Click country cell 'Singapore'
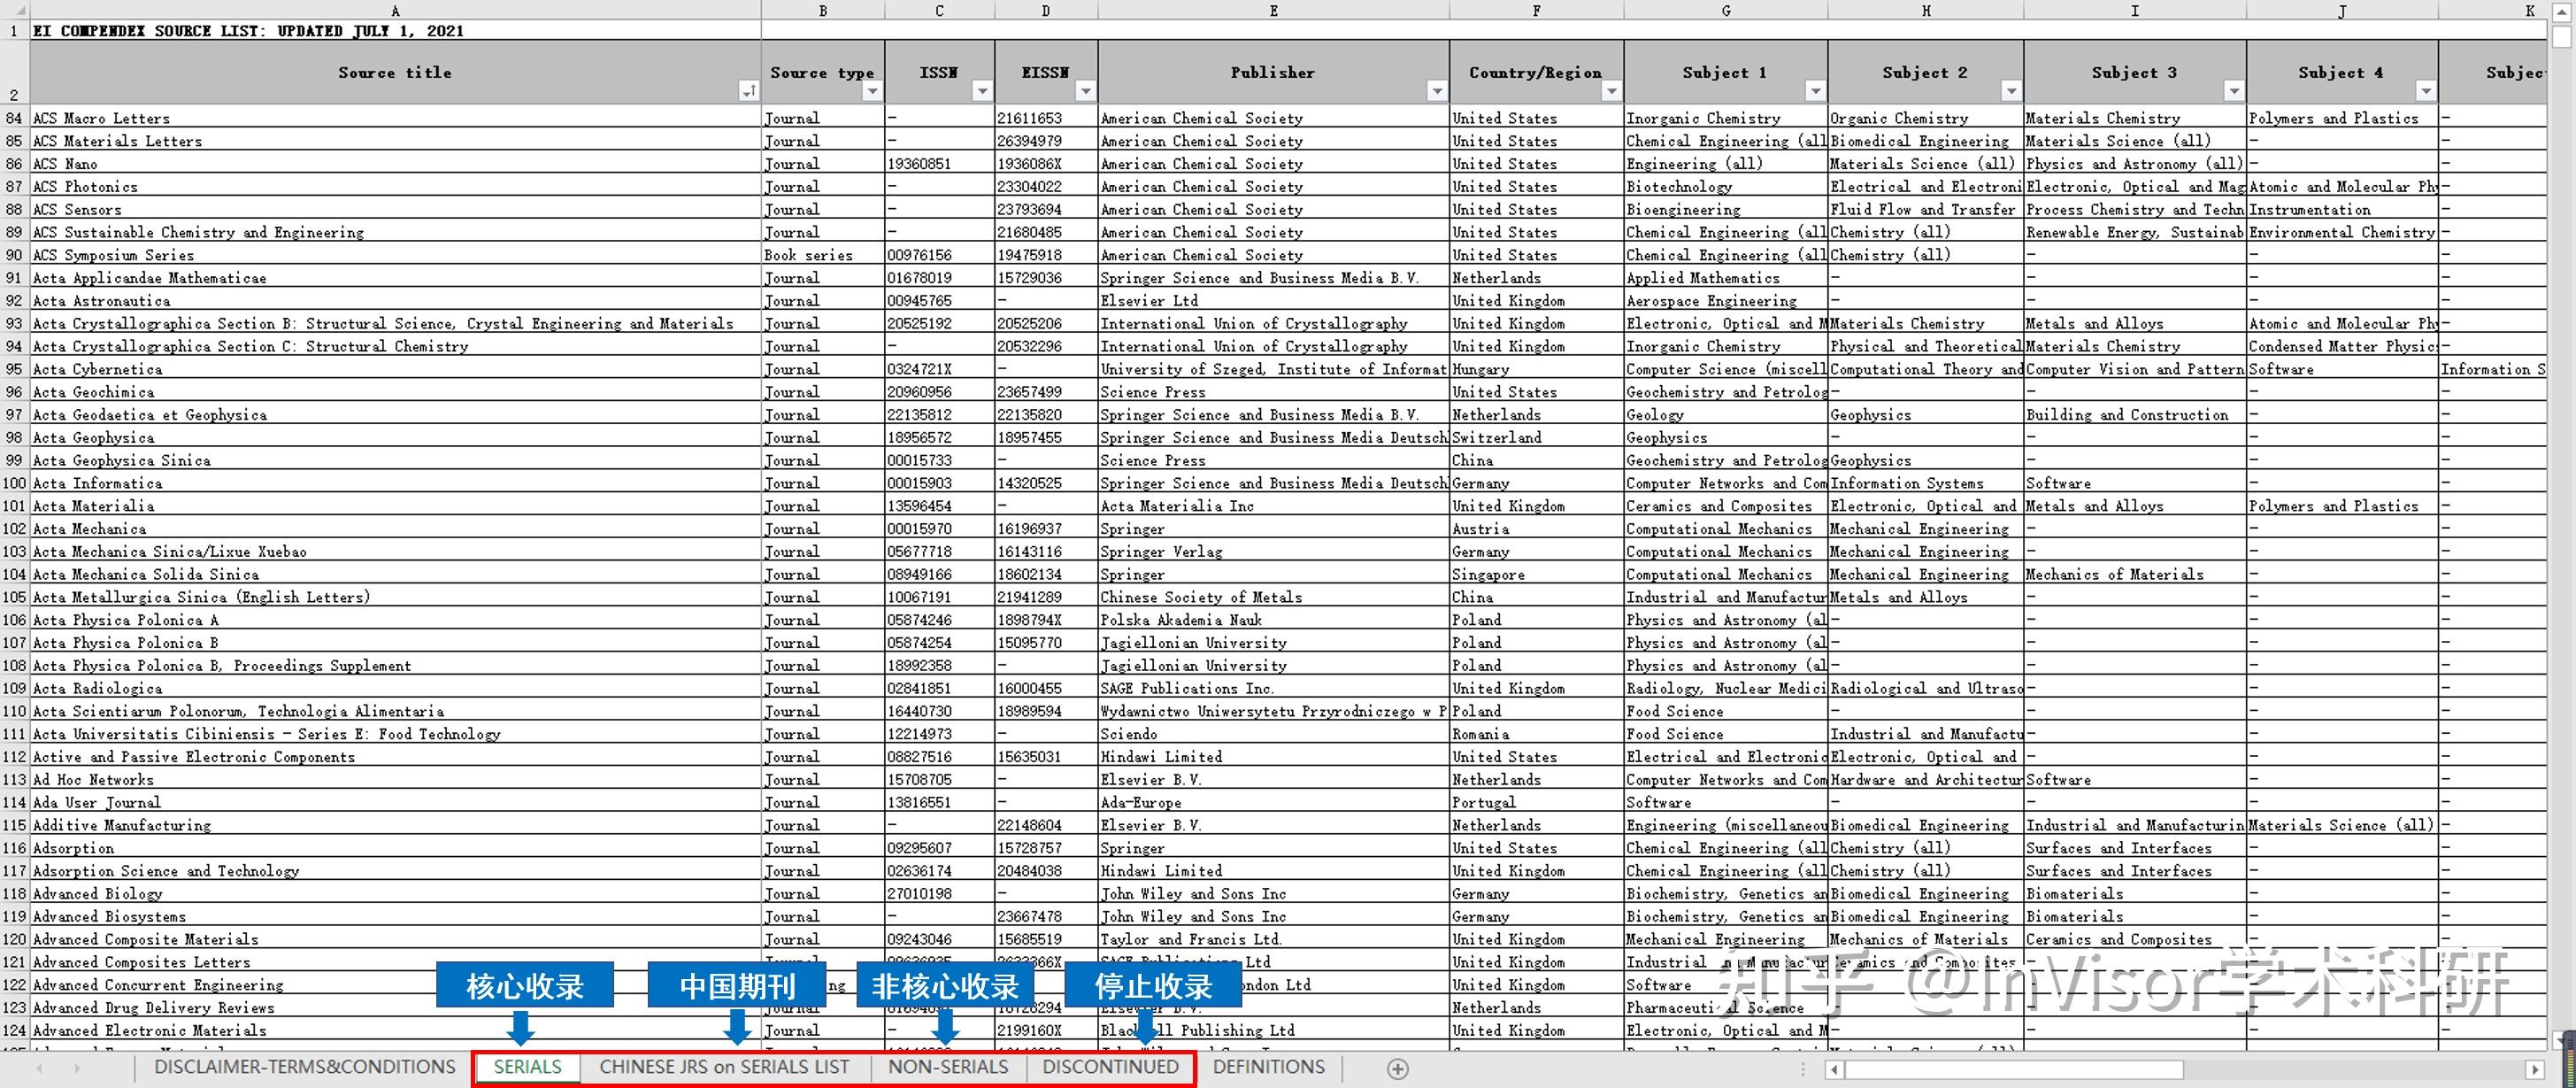Viewport: 2576px width, 1088px height. [1536, 574]
